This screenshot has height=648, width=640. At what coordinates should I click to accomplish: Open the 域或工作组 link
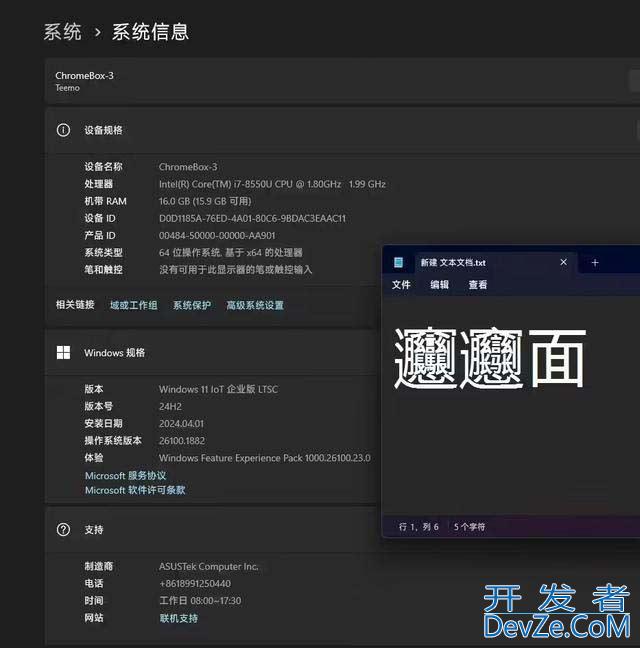(x=133, y=305)
